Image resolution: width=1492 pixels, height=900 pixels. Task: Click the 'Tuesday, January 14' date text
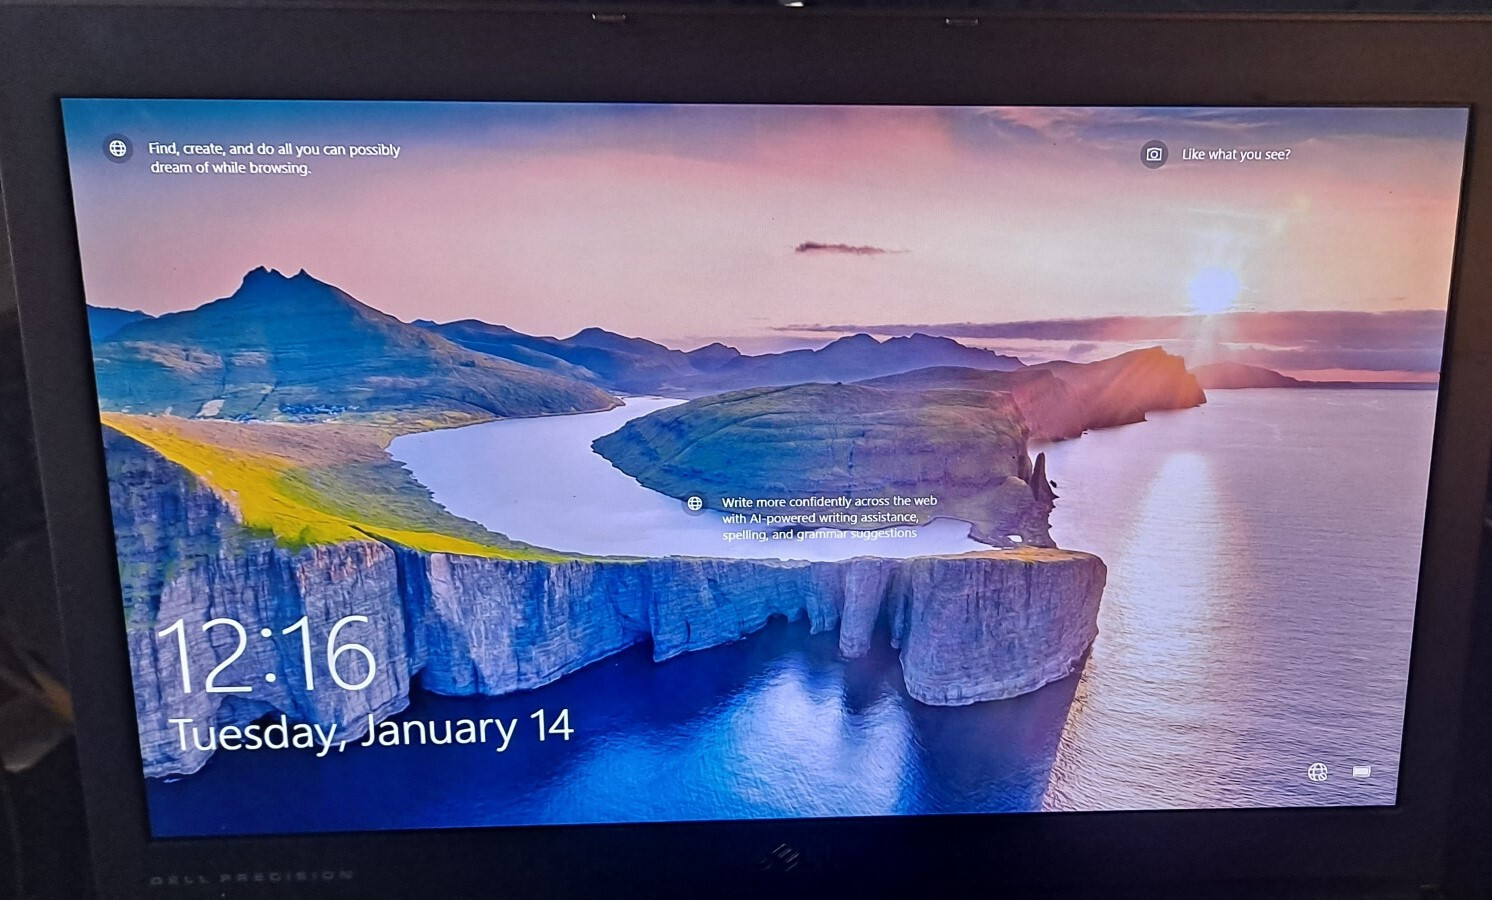372,730
